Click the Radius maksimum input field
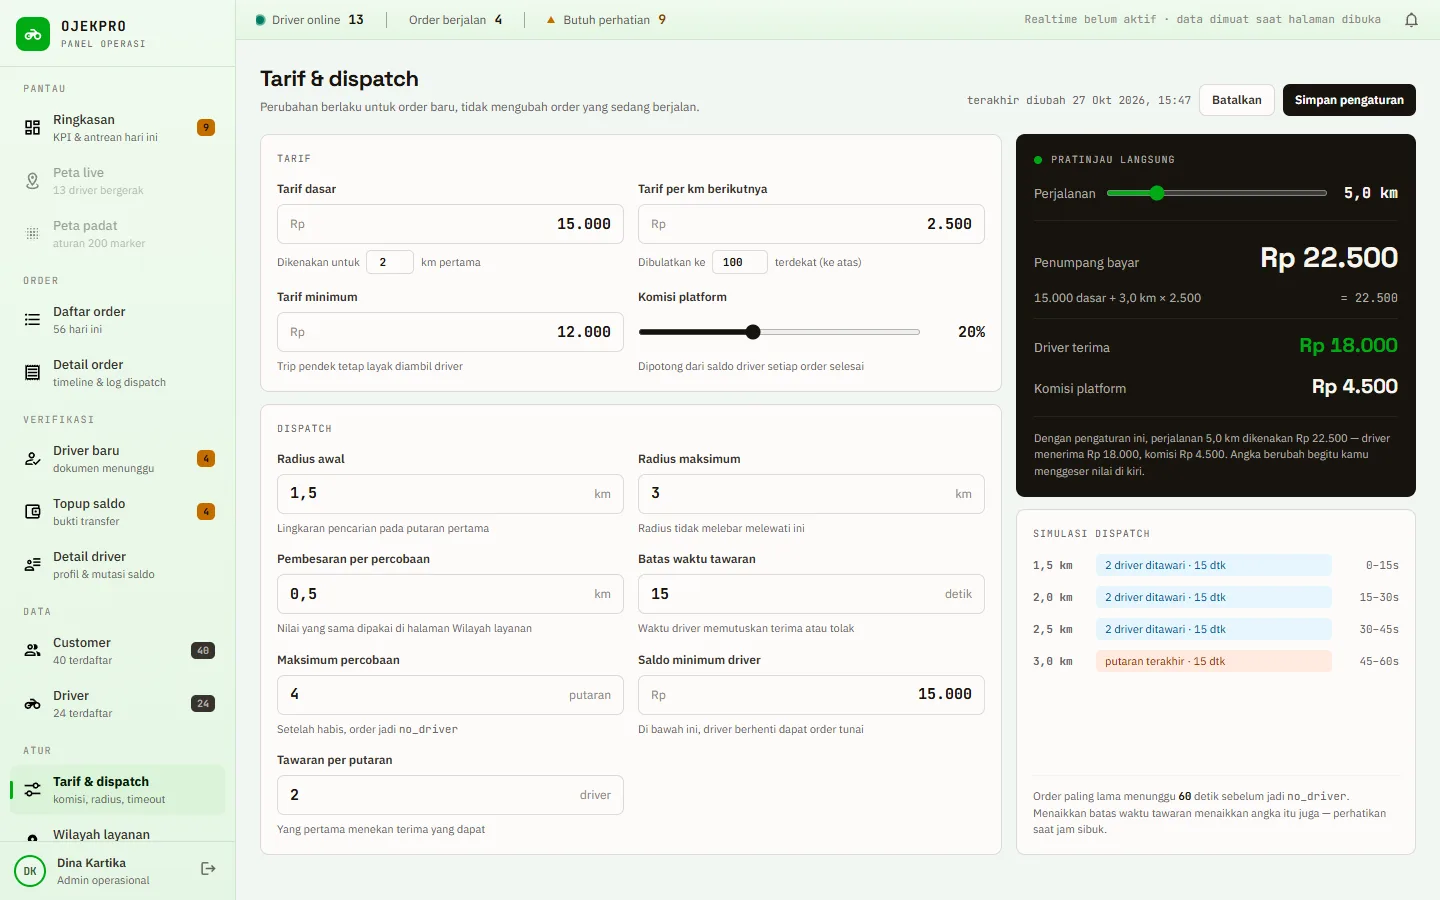This screenshot has height=900, width=1440. pyautogui.click(x=811, y=494)
